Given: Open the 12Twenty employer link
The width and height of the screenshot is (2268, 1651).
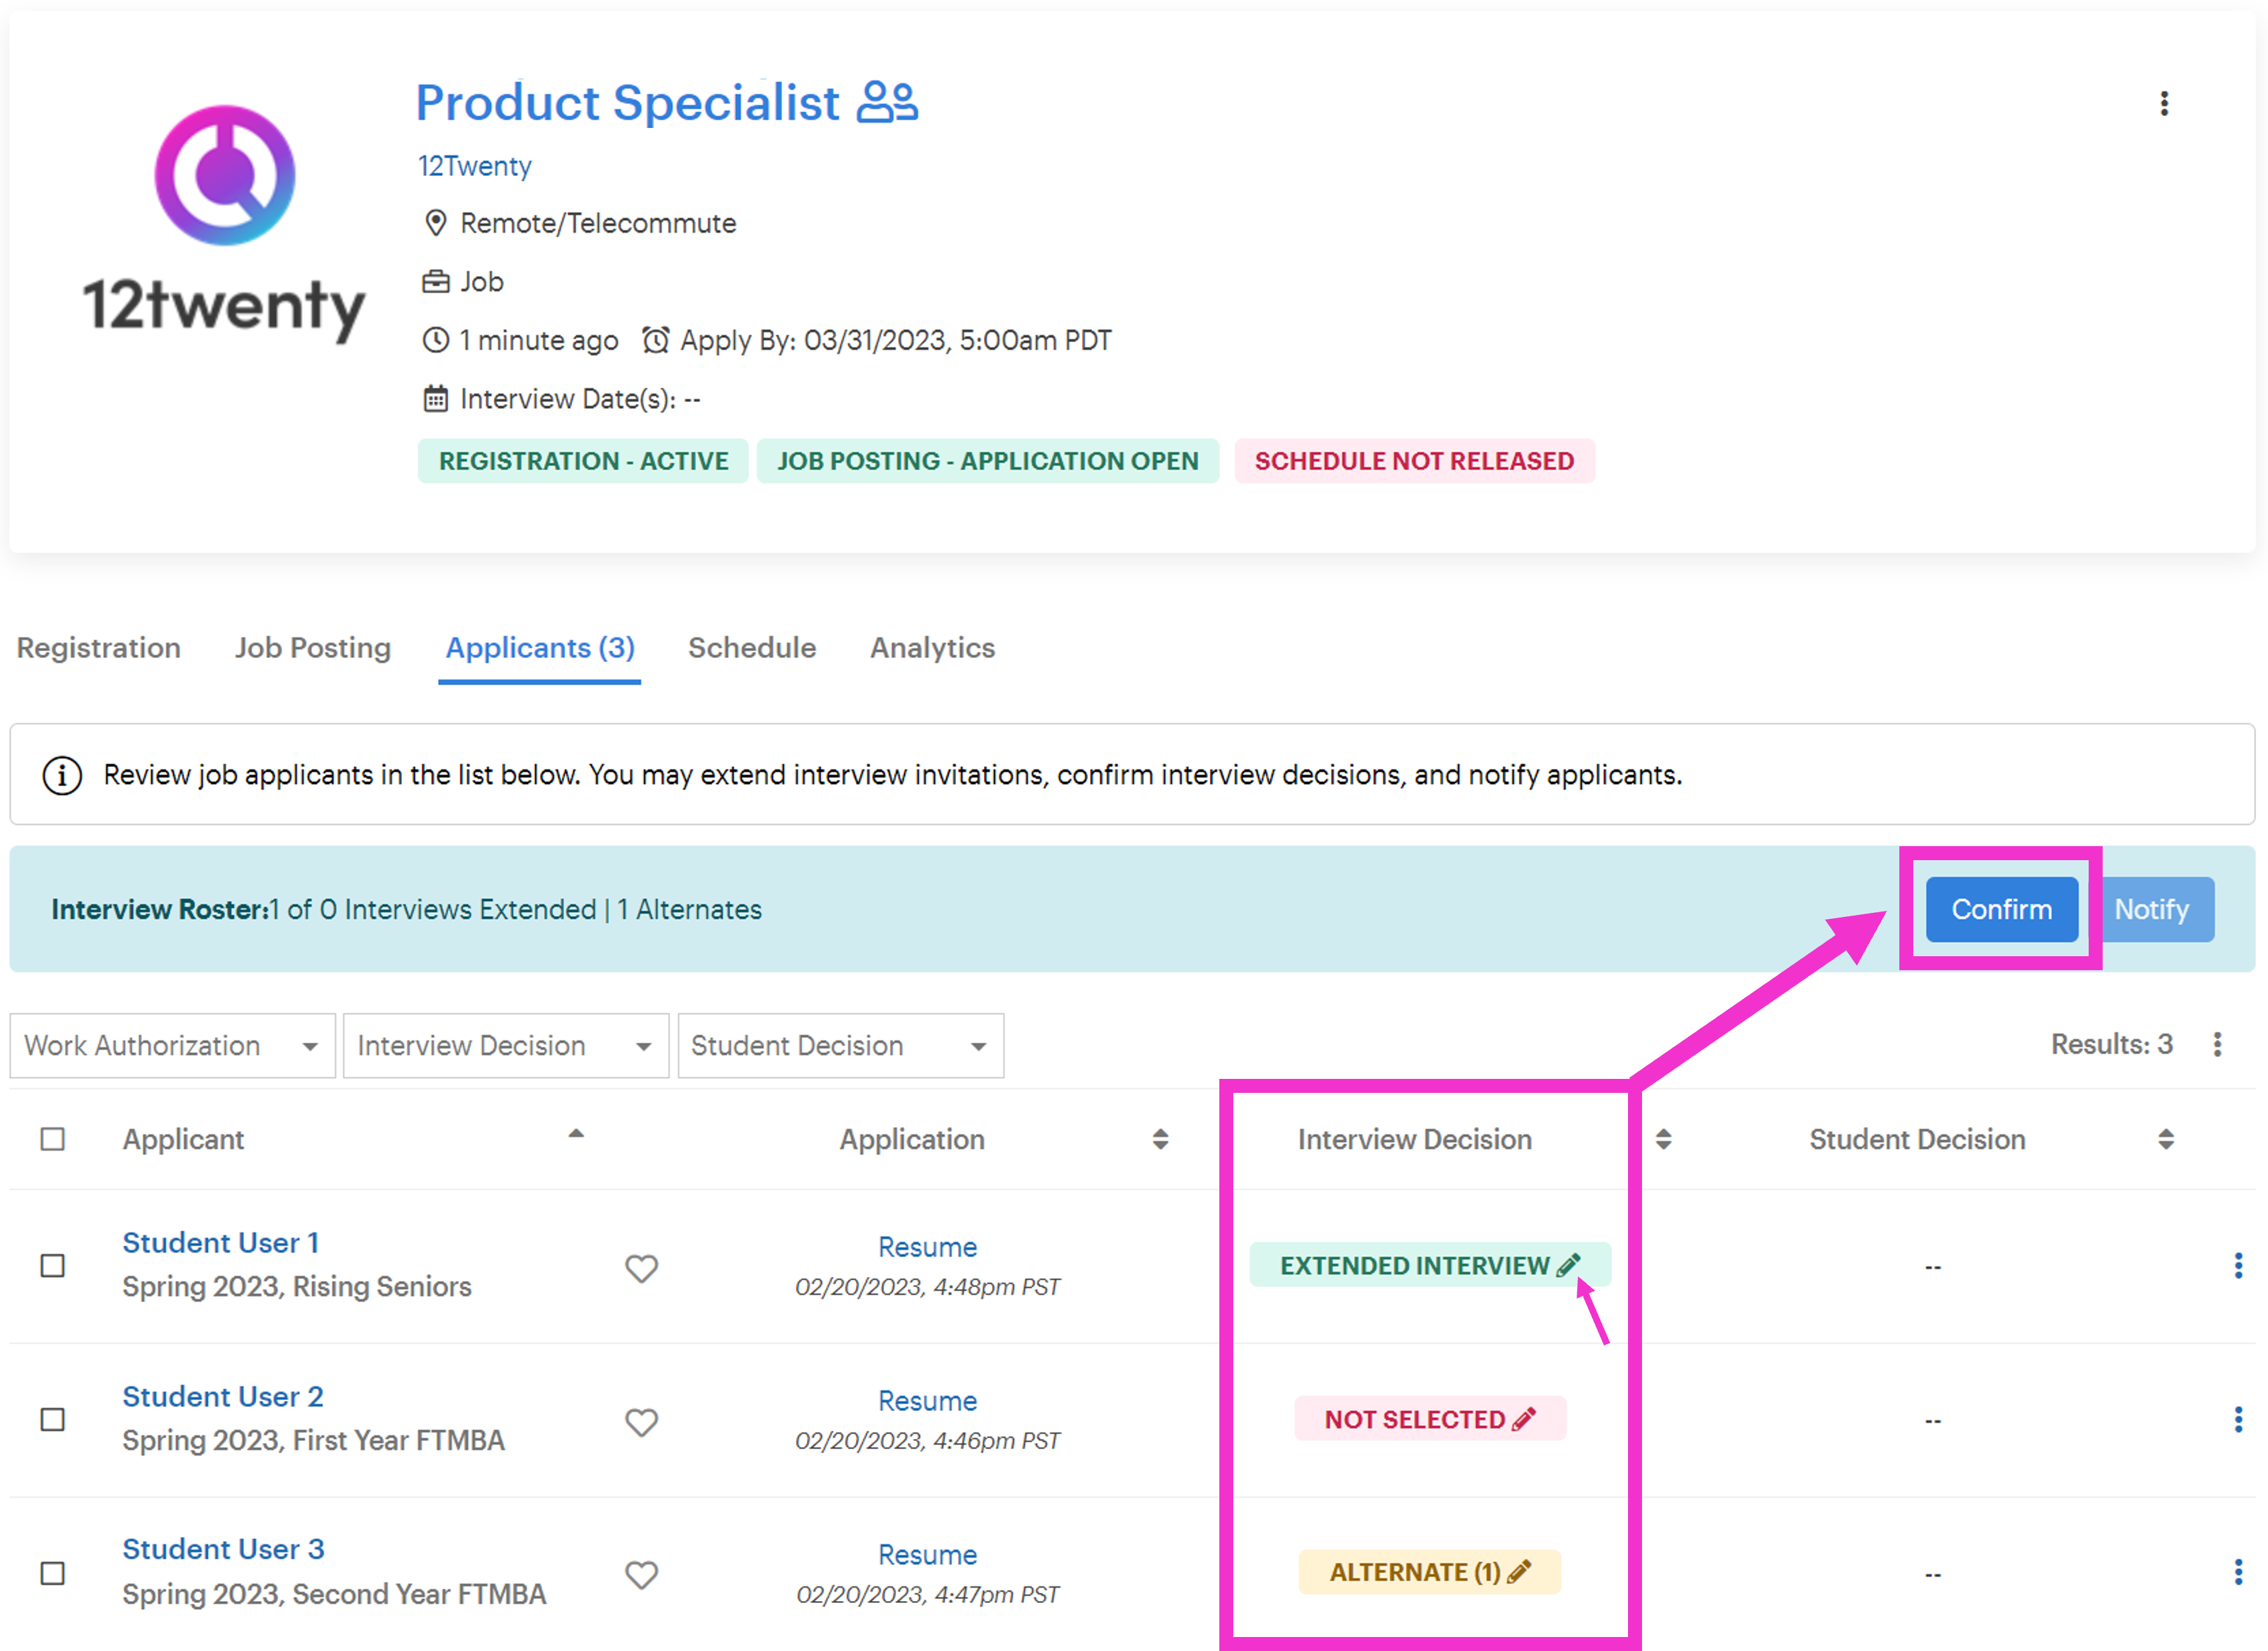Looking at the screenshot, I should (475, 166).
